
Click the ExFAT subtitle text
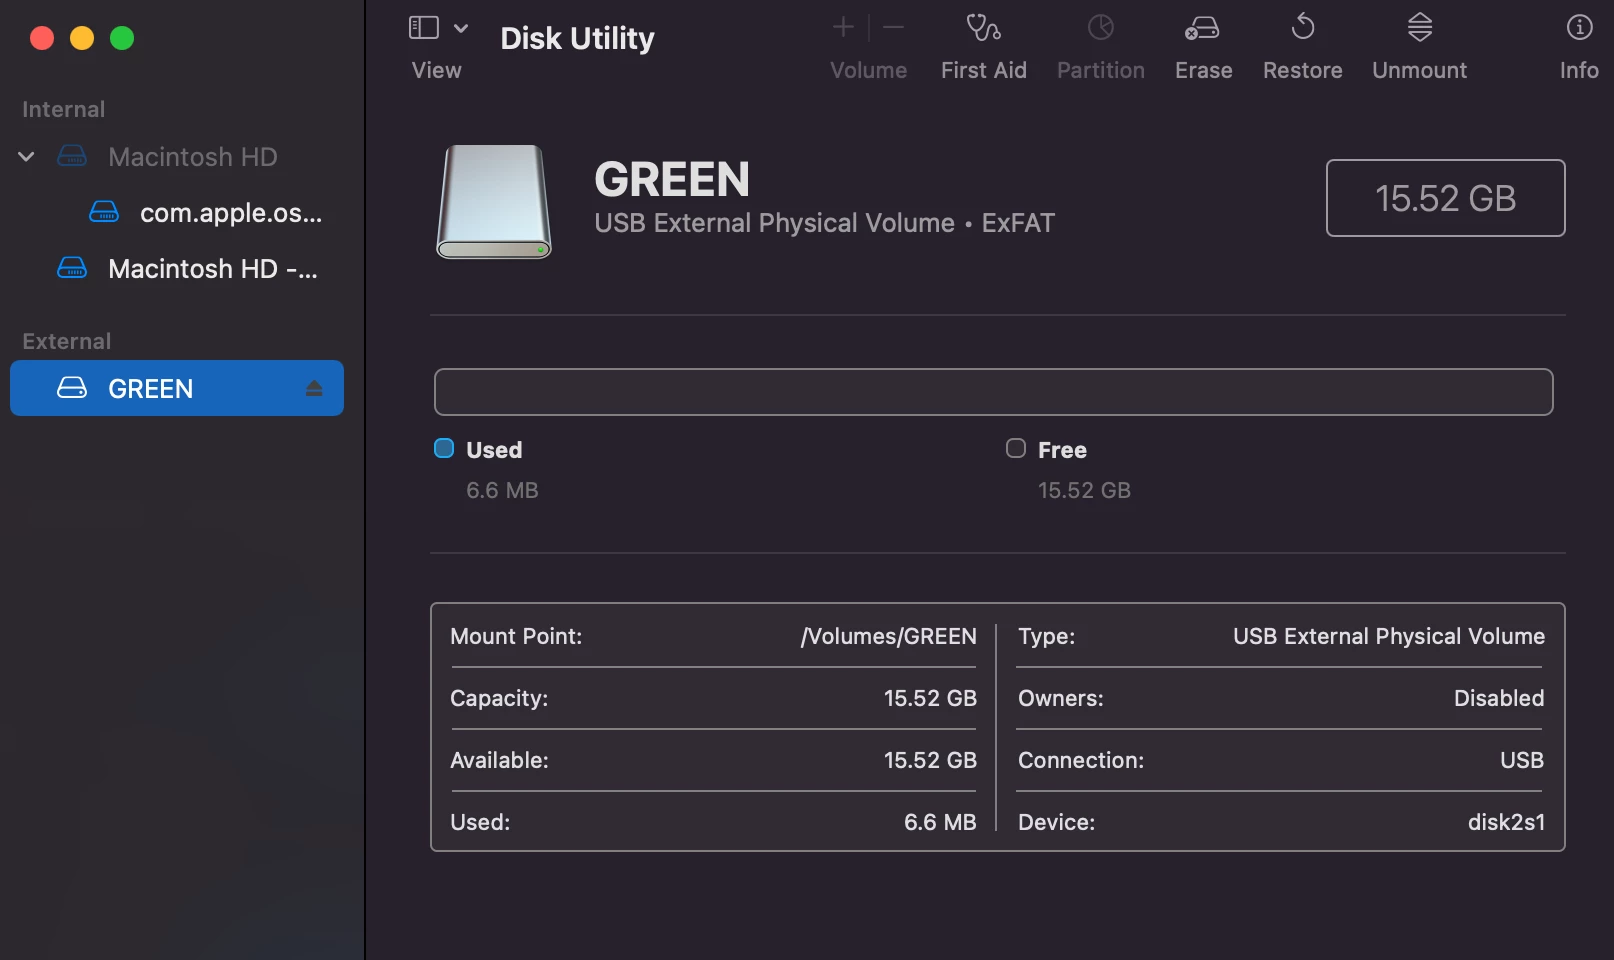[x=1018, y=223]
